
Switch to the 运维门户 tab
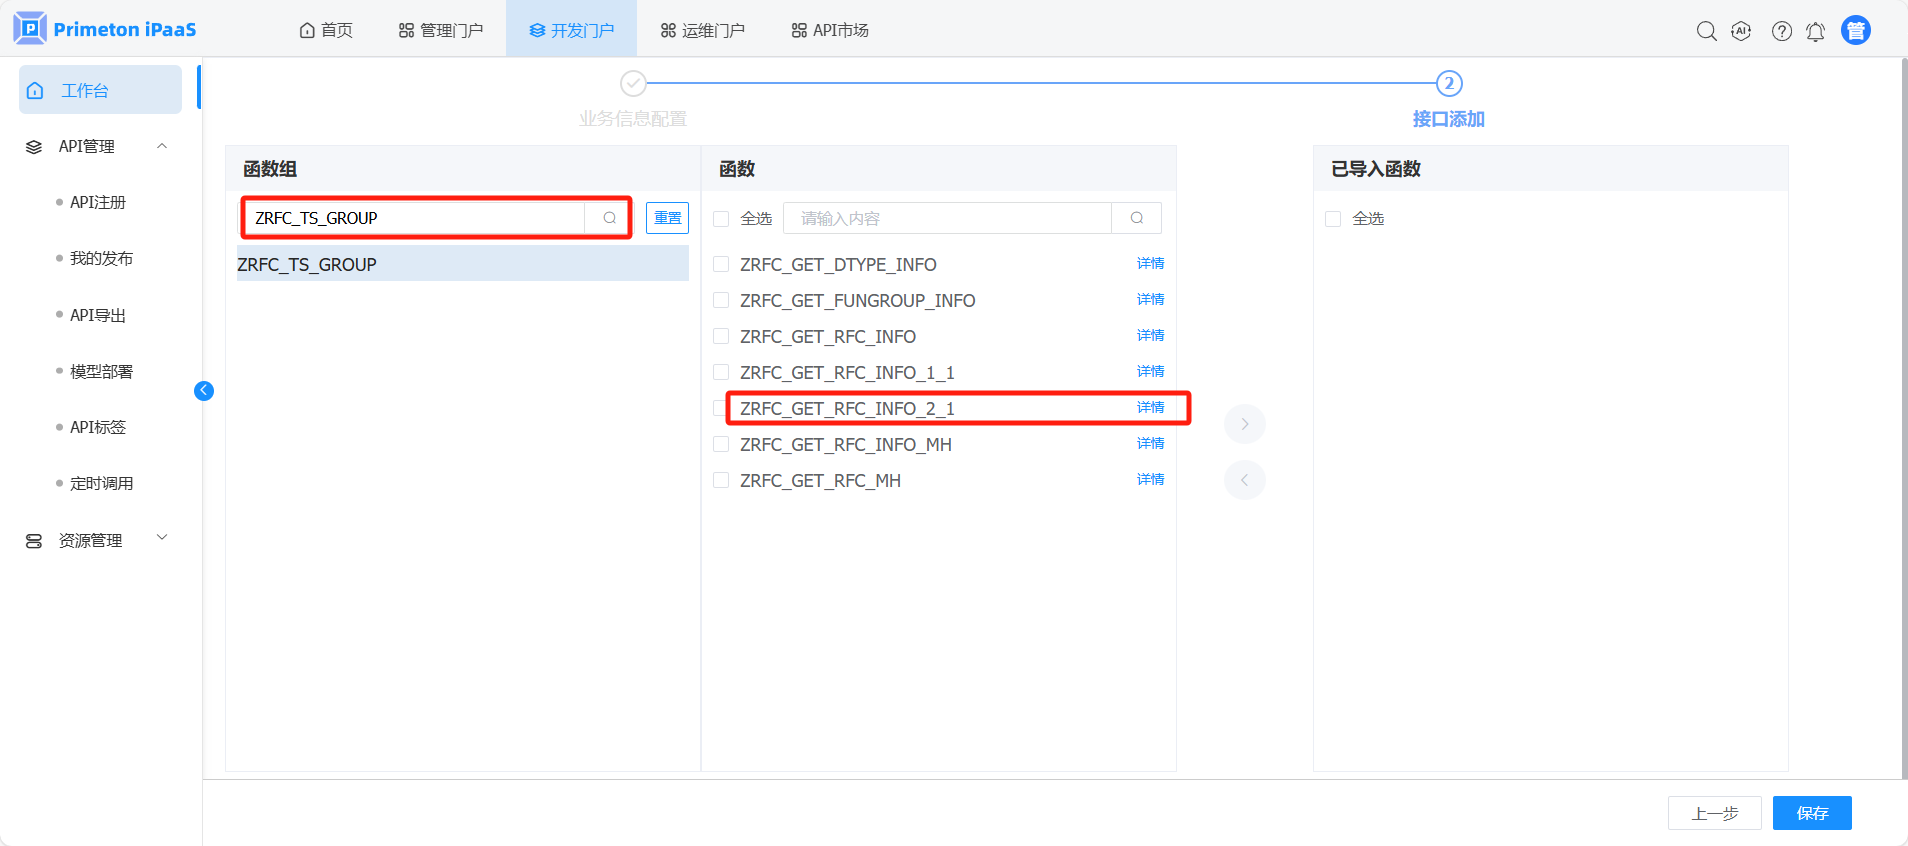703,30
